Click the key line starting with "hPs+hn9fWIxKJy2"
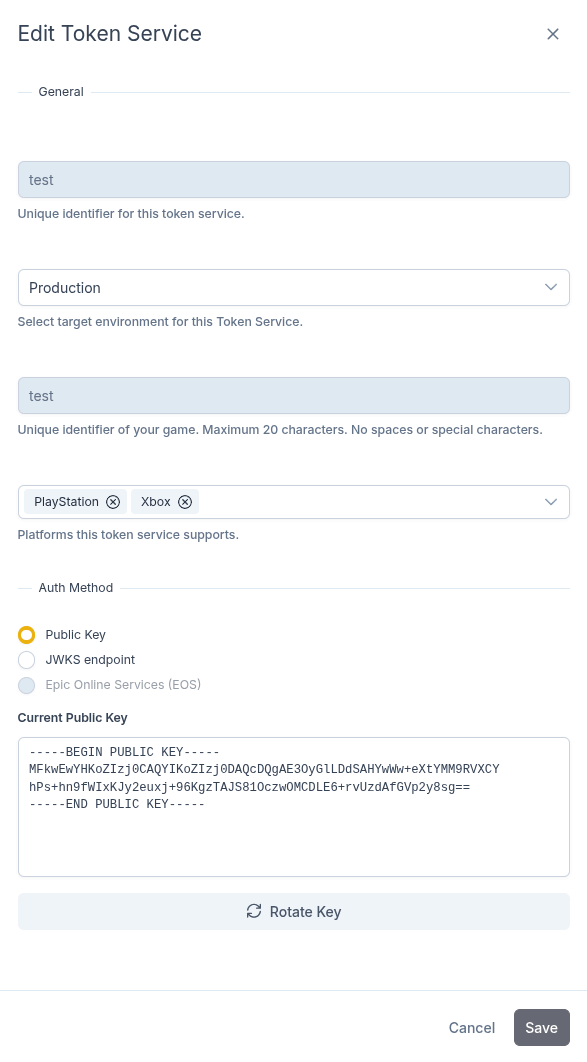 [x=249, y=787]
